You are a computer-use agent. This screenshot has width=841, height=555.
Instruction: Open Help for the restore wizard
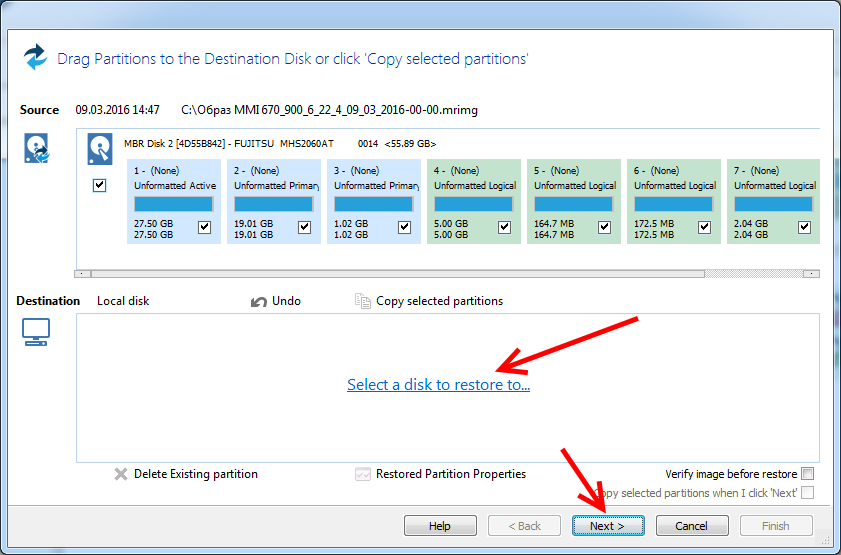(x=440, y=526)
